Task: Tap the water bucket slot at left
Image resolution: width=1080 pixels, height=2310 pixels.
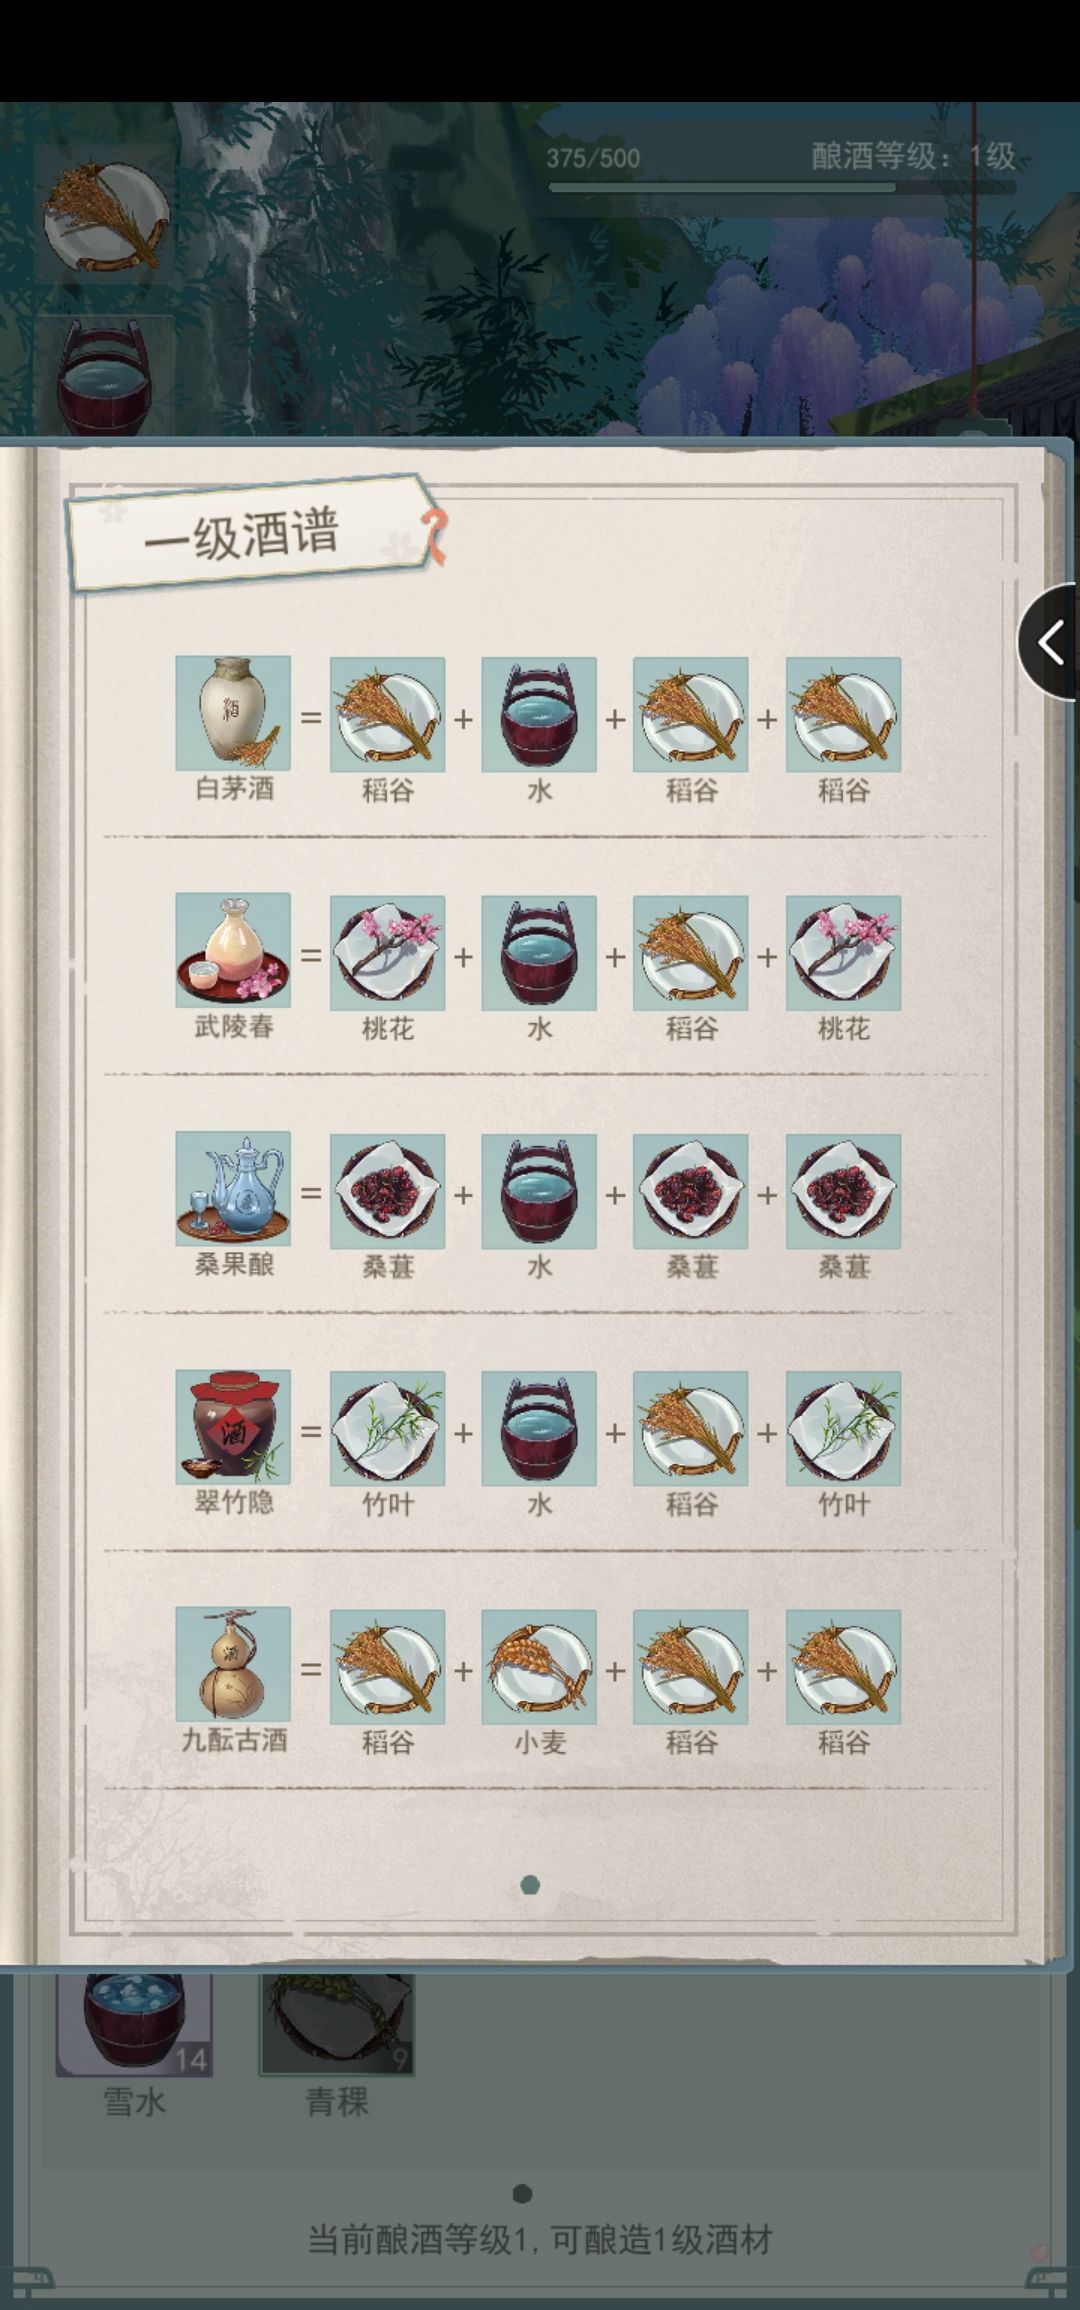Action: (x=105, y=377)
